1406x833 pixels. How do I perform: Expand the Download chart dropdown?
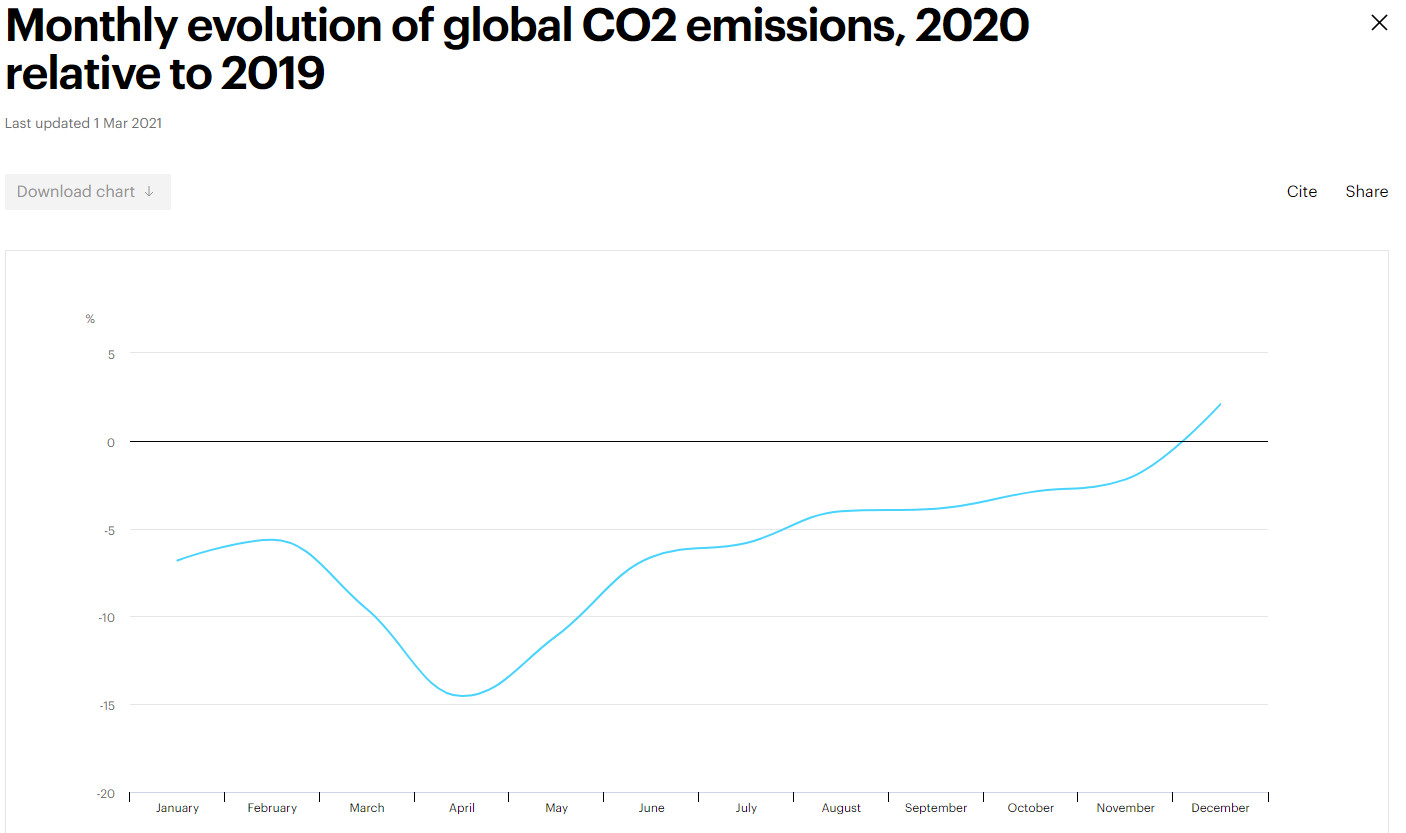click(88, 191)
